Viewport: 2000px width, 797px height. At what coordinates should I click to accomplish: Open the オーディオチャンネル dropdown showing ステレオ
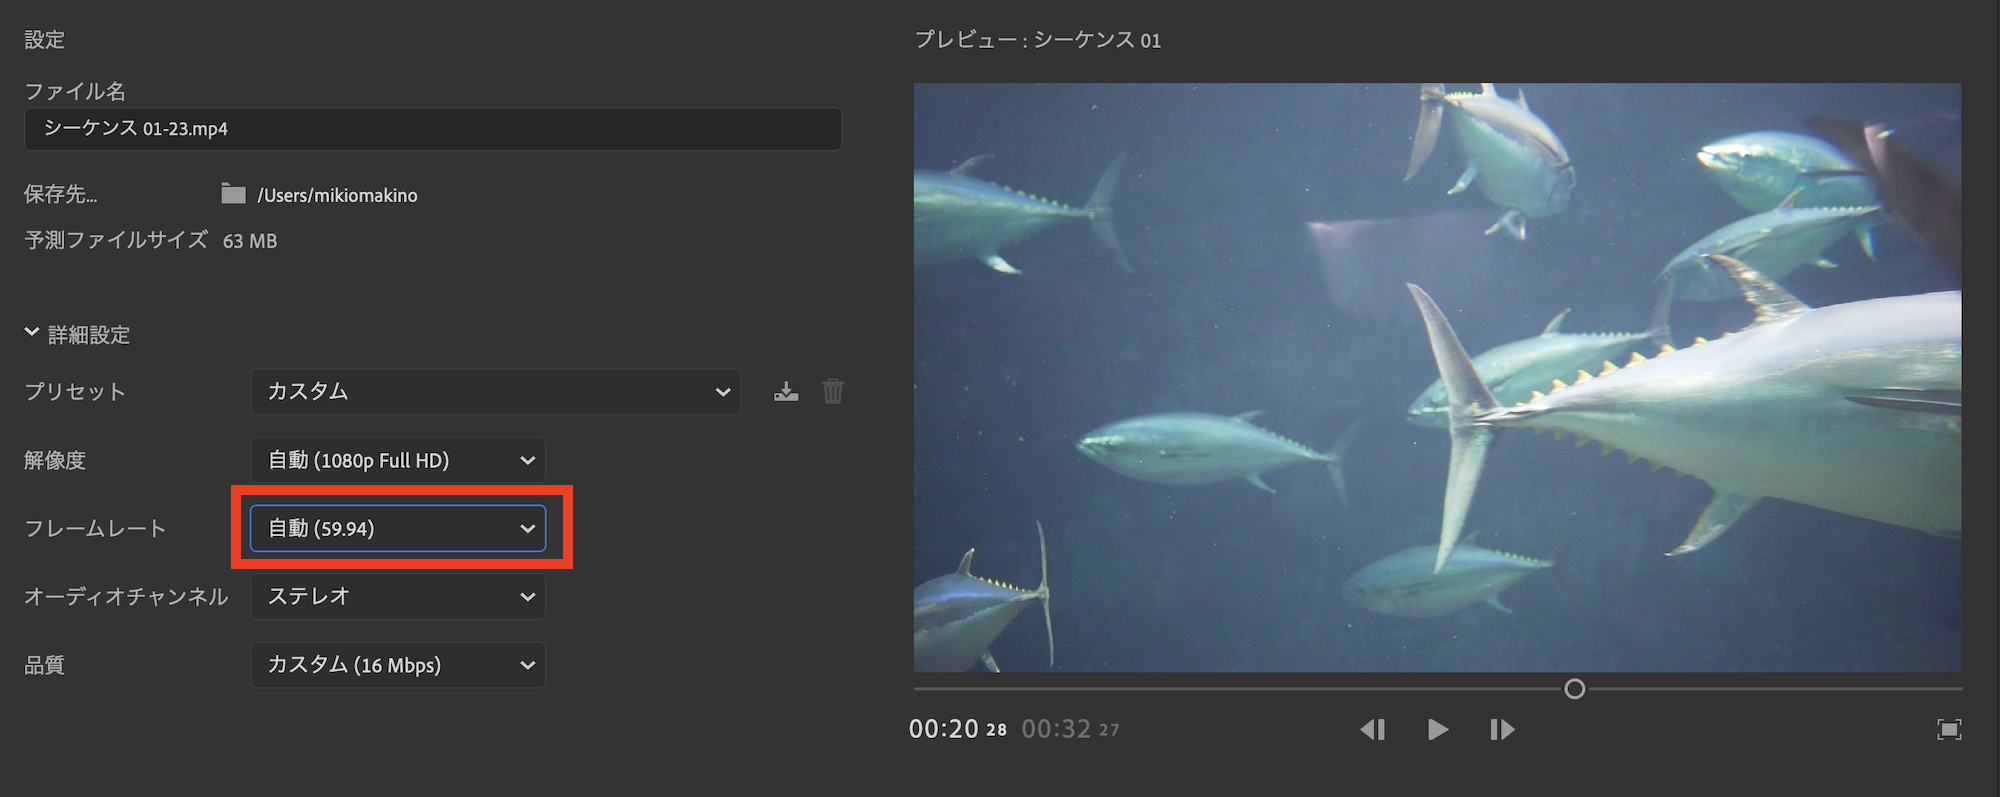click(398, 597)
